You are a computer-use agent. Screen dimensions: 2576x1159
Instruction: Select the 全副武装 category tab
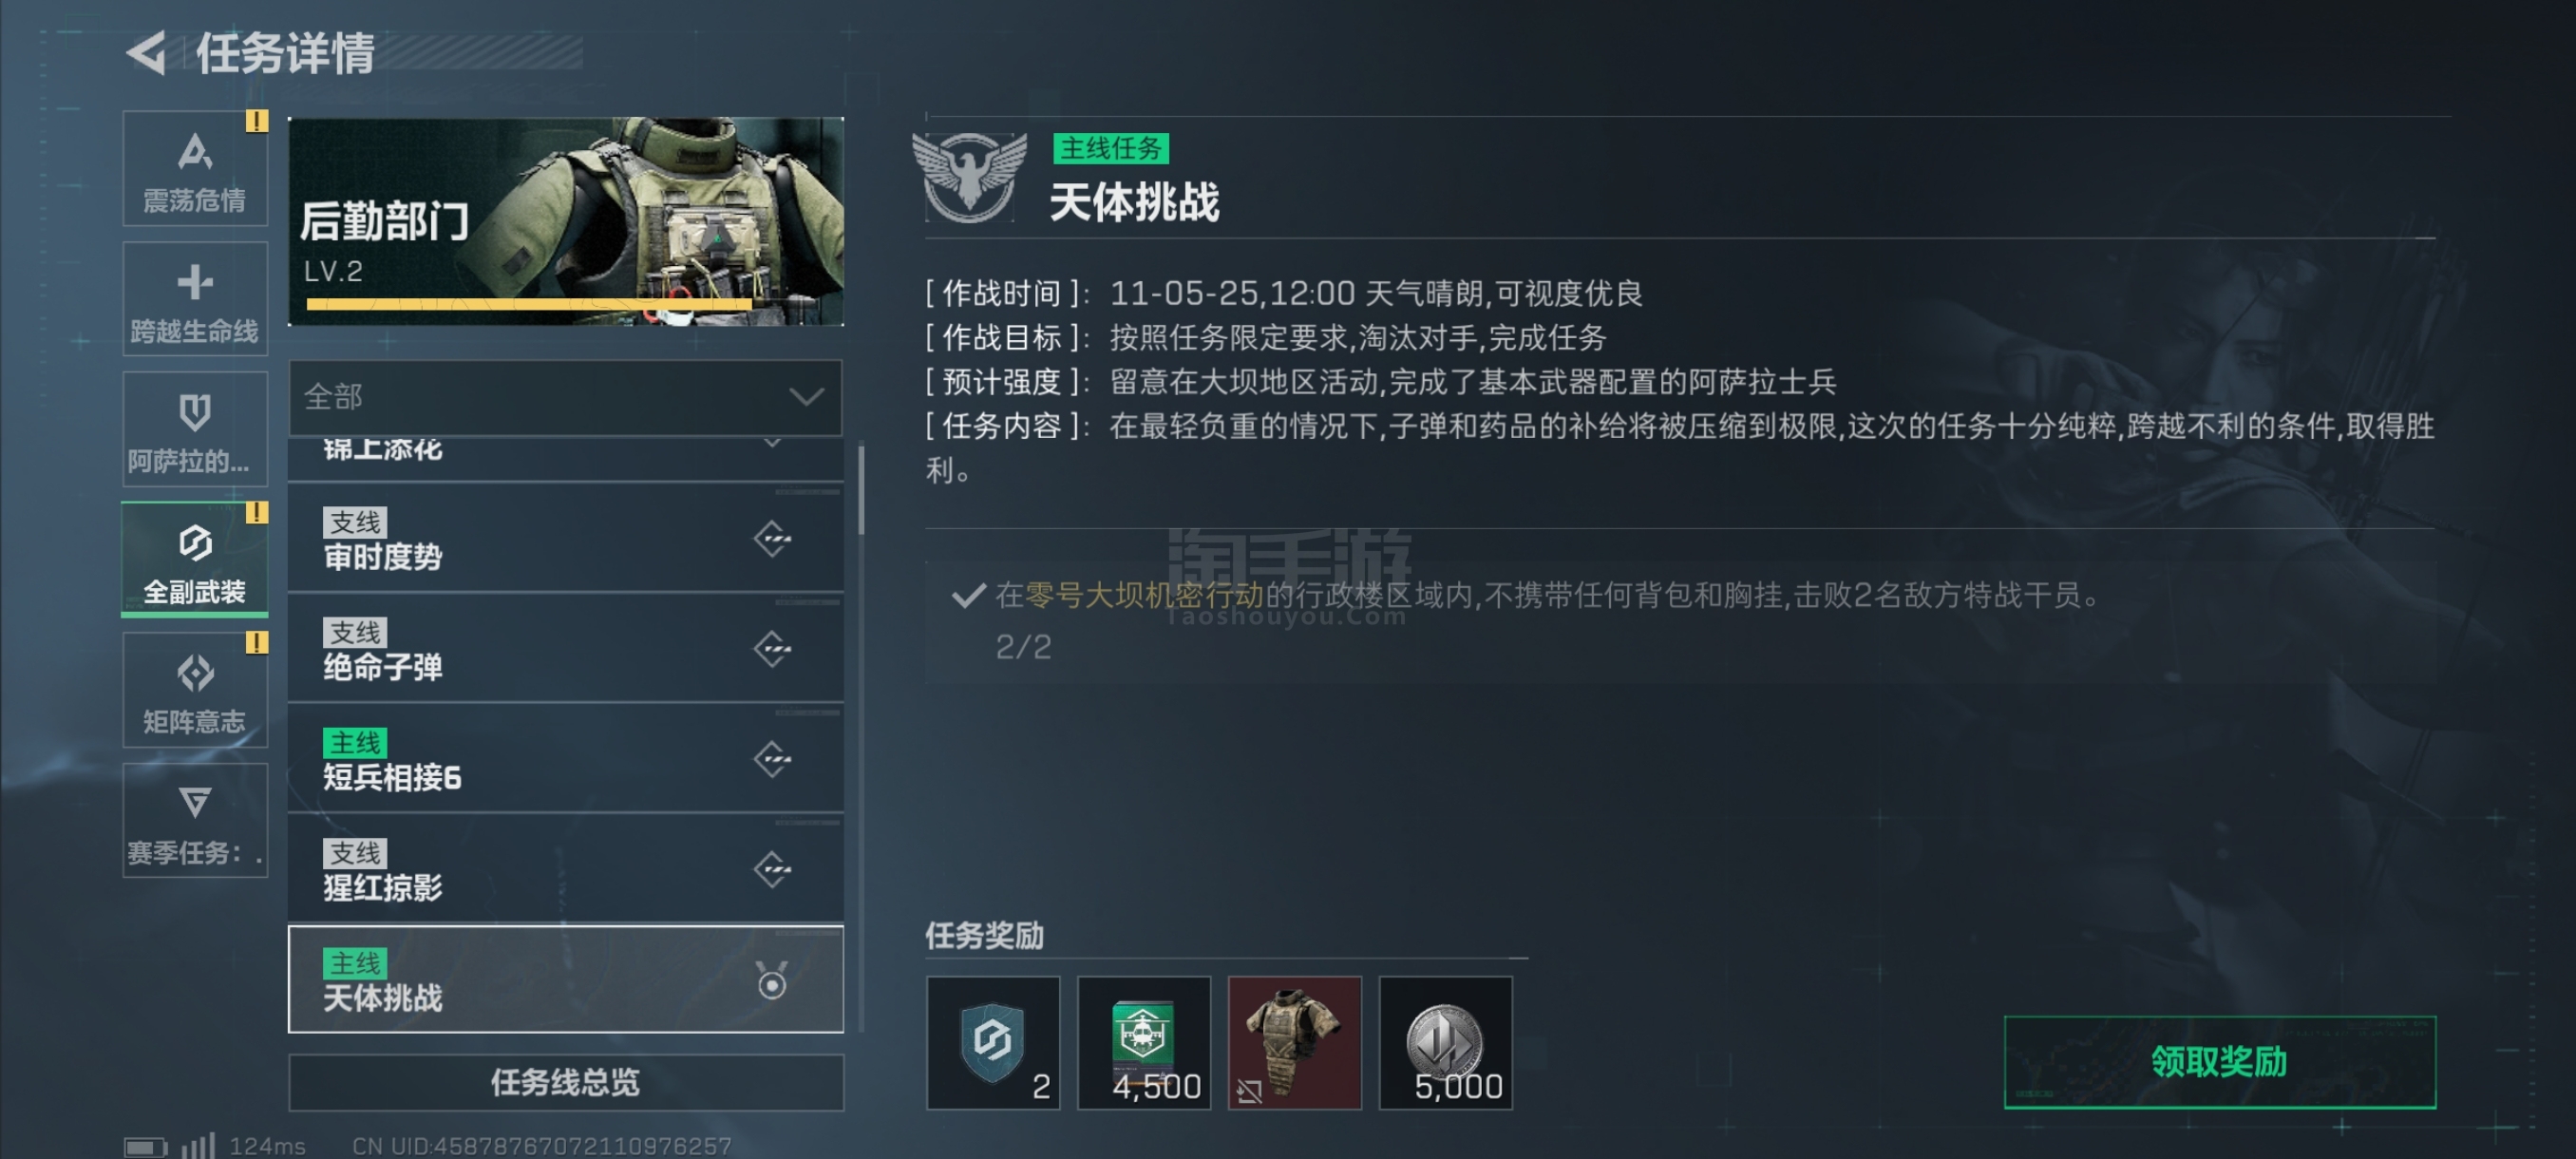point(195,560)
